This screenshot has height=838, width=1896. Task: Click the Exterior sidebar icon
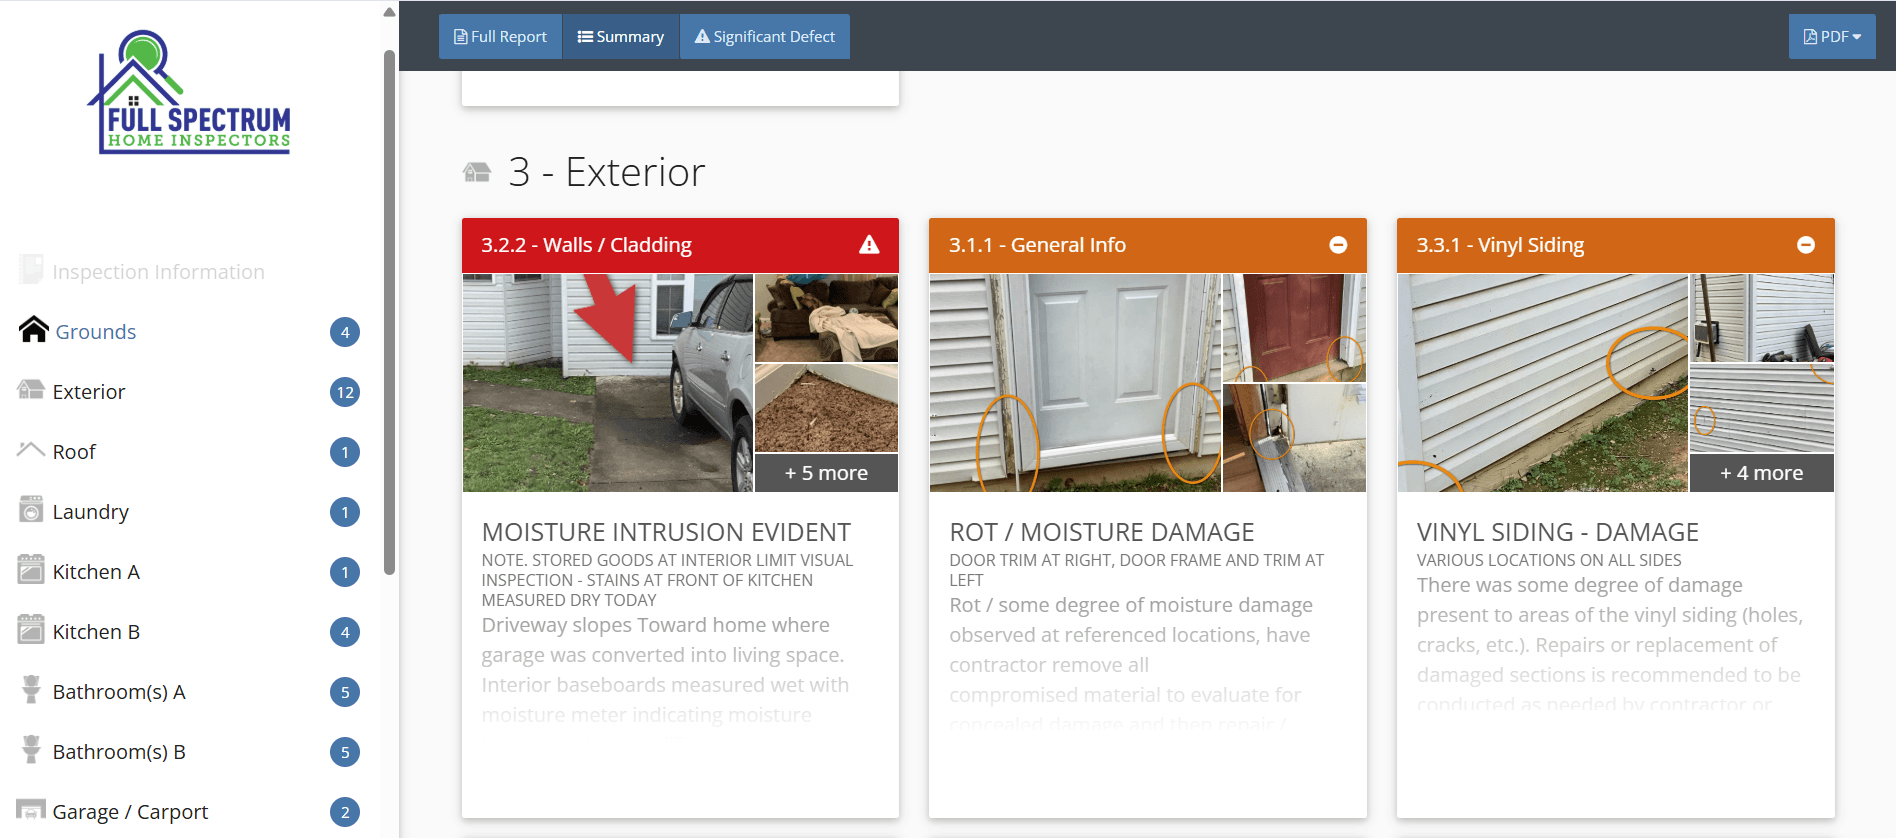point(31,390)
